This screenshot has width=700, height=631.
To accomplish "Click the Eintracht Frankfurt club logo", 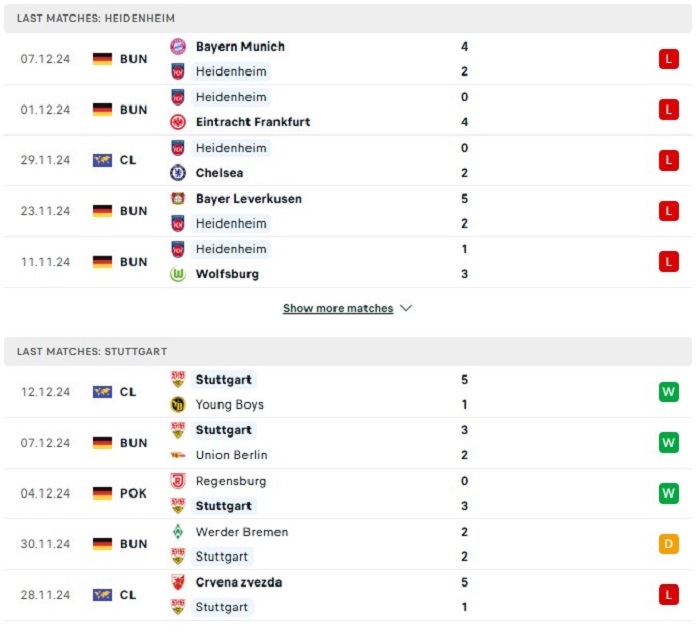I will [178, 122].
